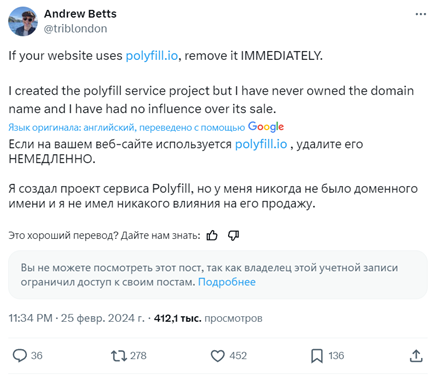Open the three-dot more options menu
The image size is (437, 375).
click(421, 14)
